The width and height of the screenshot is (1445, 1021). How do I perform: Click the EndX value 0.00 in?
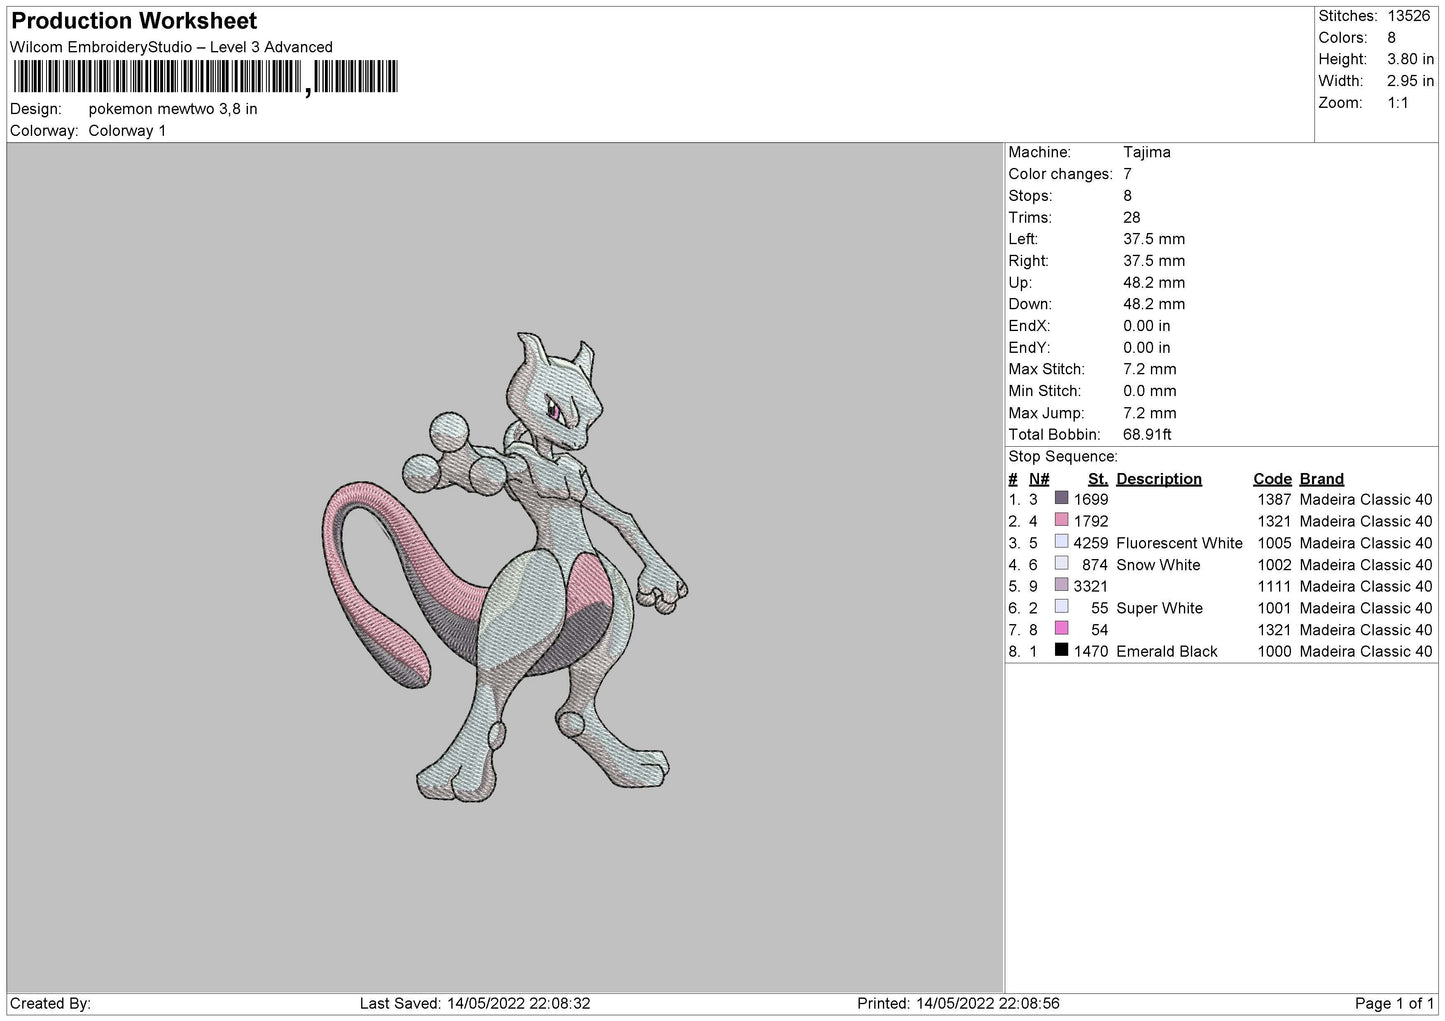coord(1147,326)
